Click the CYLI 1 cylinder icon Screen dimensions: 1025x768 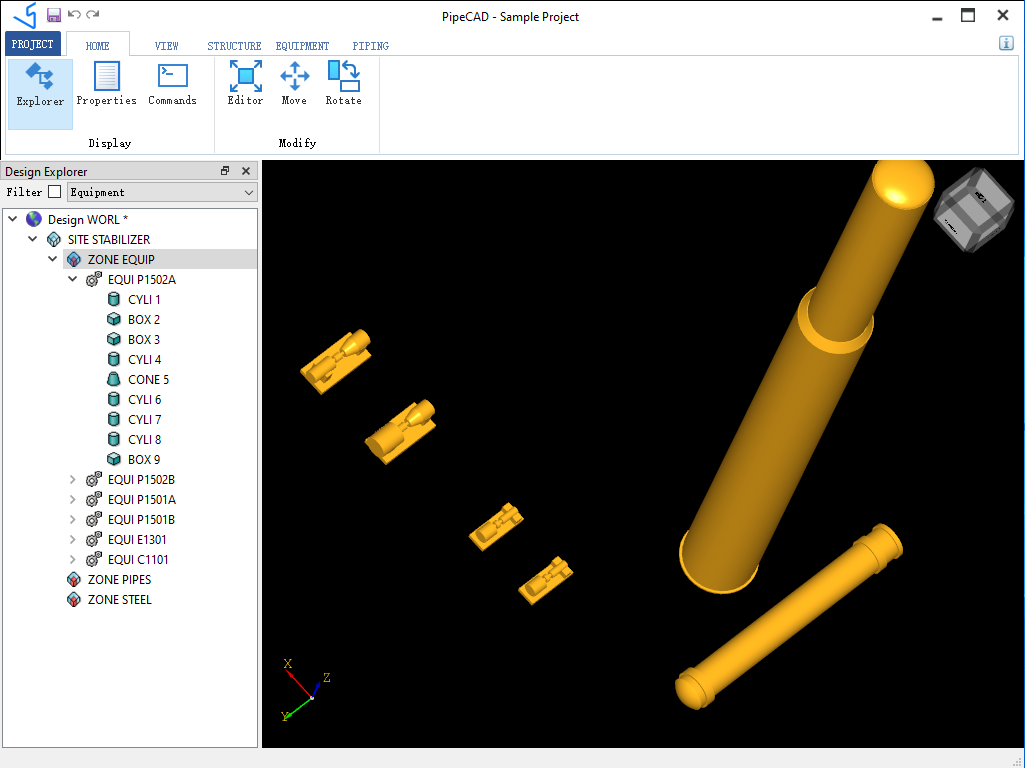114,299
